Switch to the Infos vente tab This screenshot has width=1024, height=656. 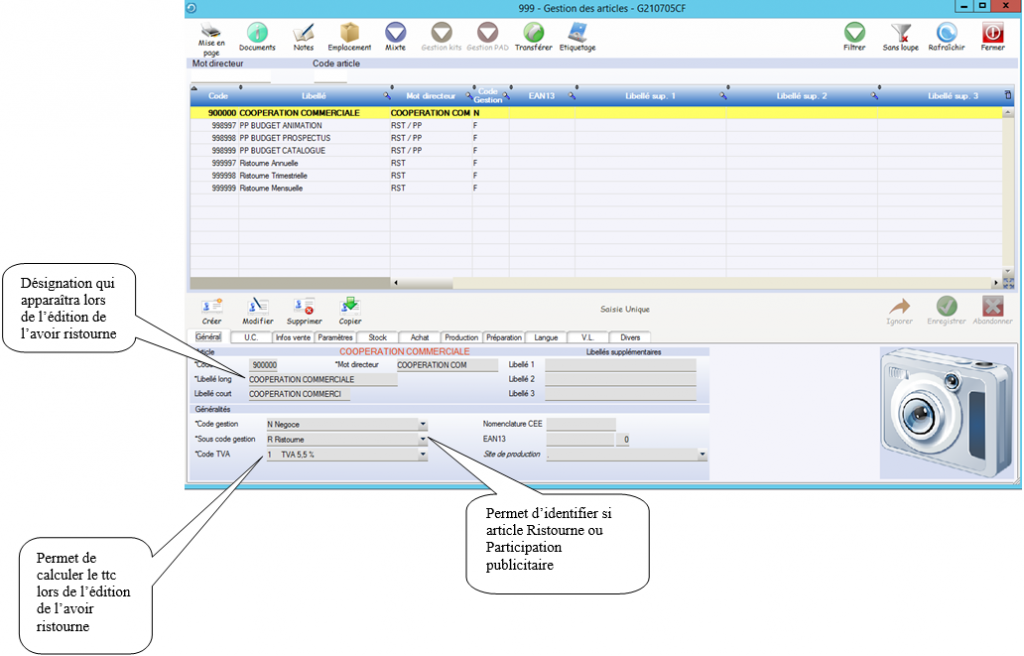(293, 338)
